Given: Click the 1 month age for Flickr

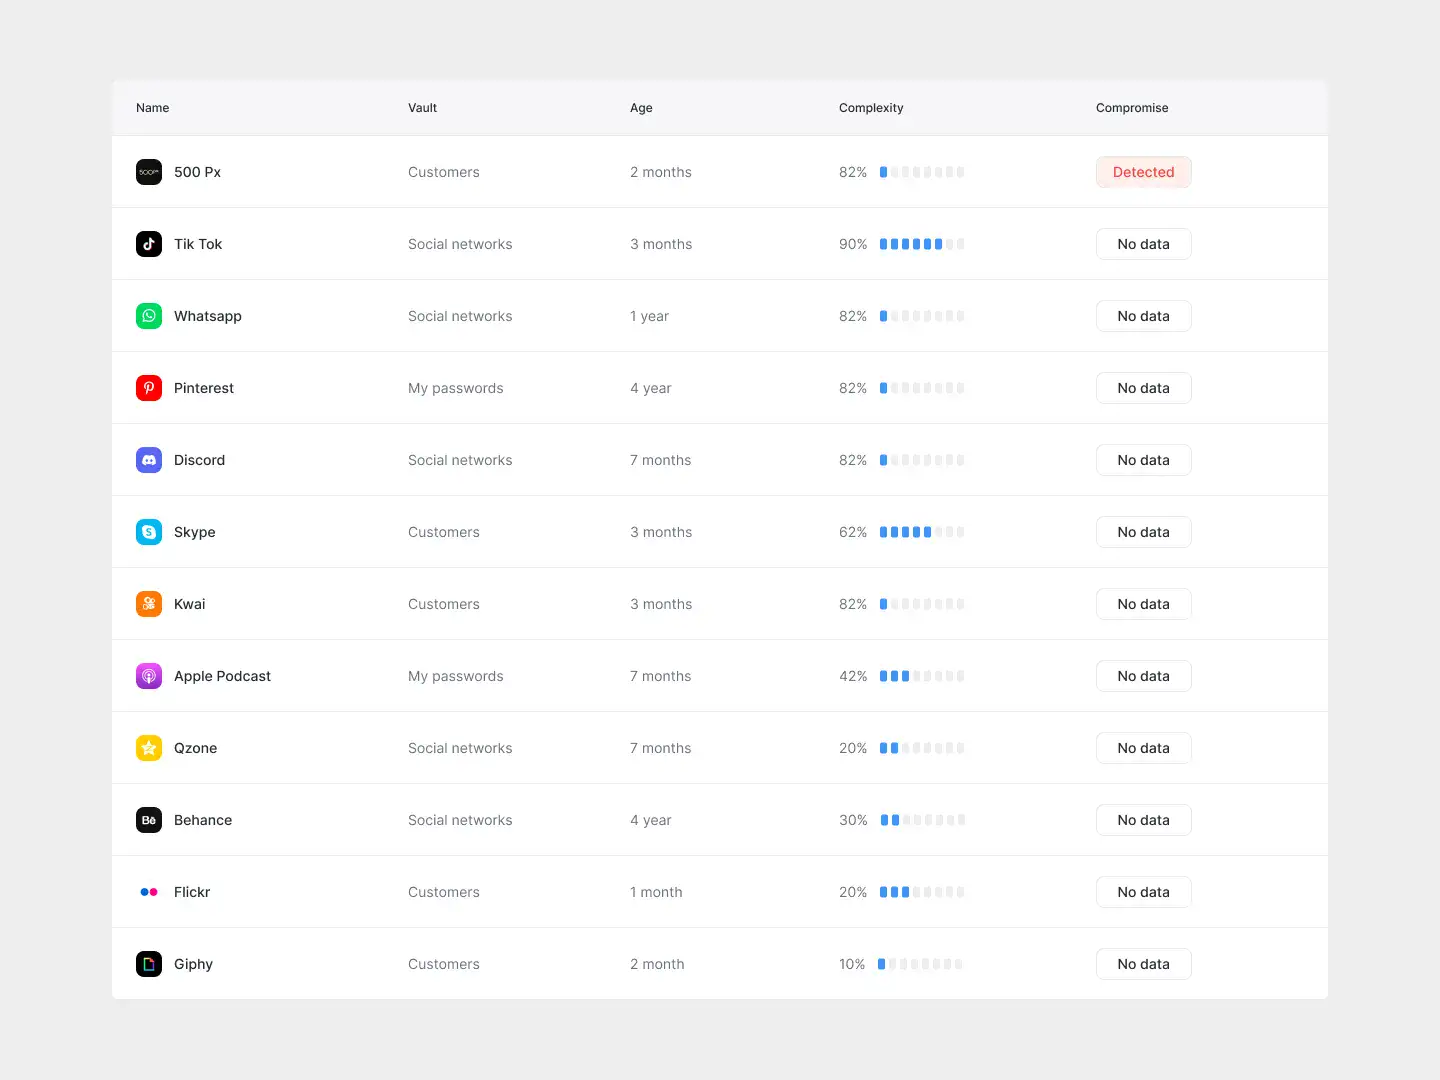Looking at the screenshot, I should point(656,892).
